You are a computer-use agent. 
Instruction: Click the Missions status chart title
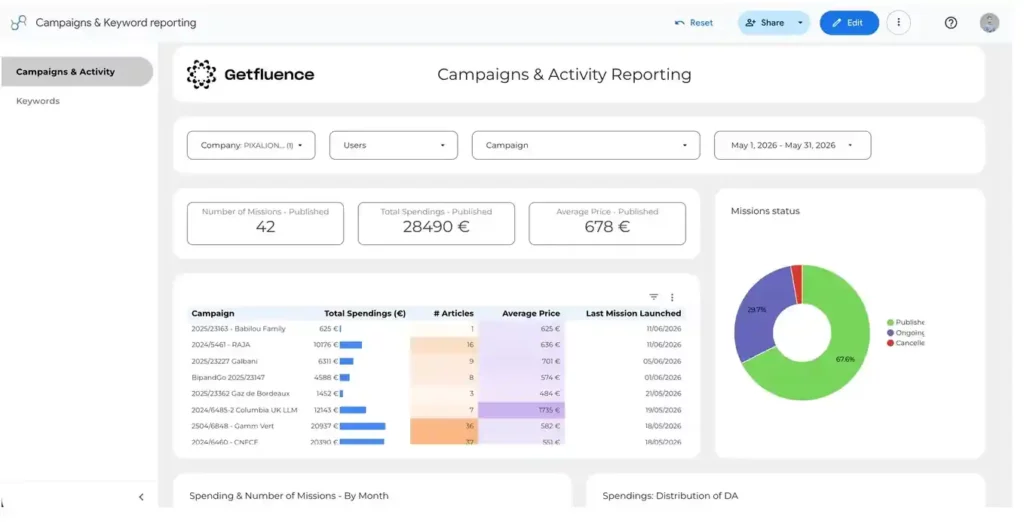tap(765, 211)
